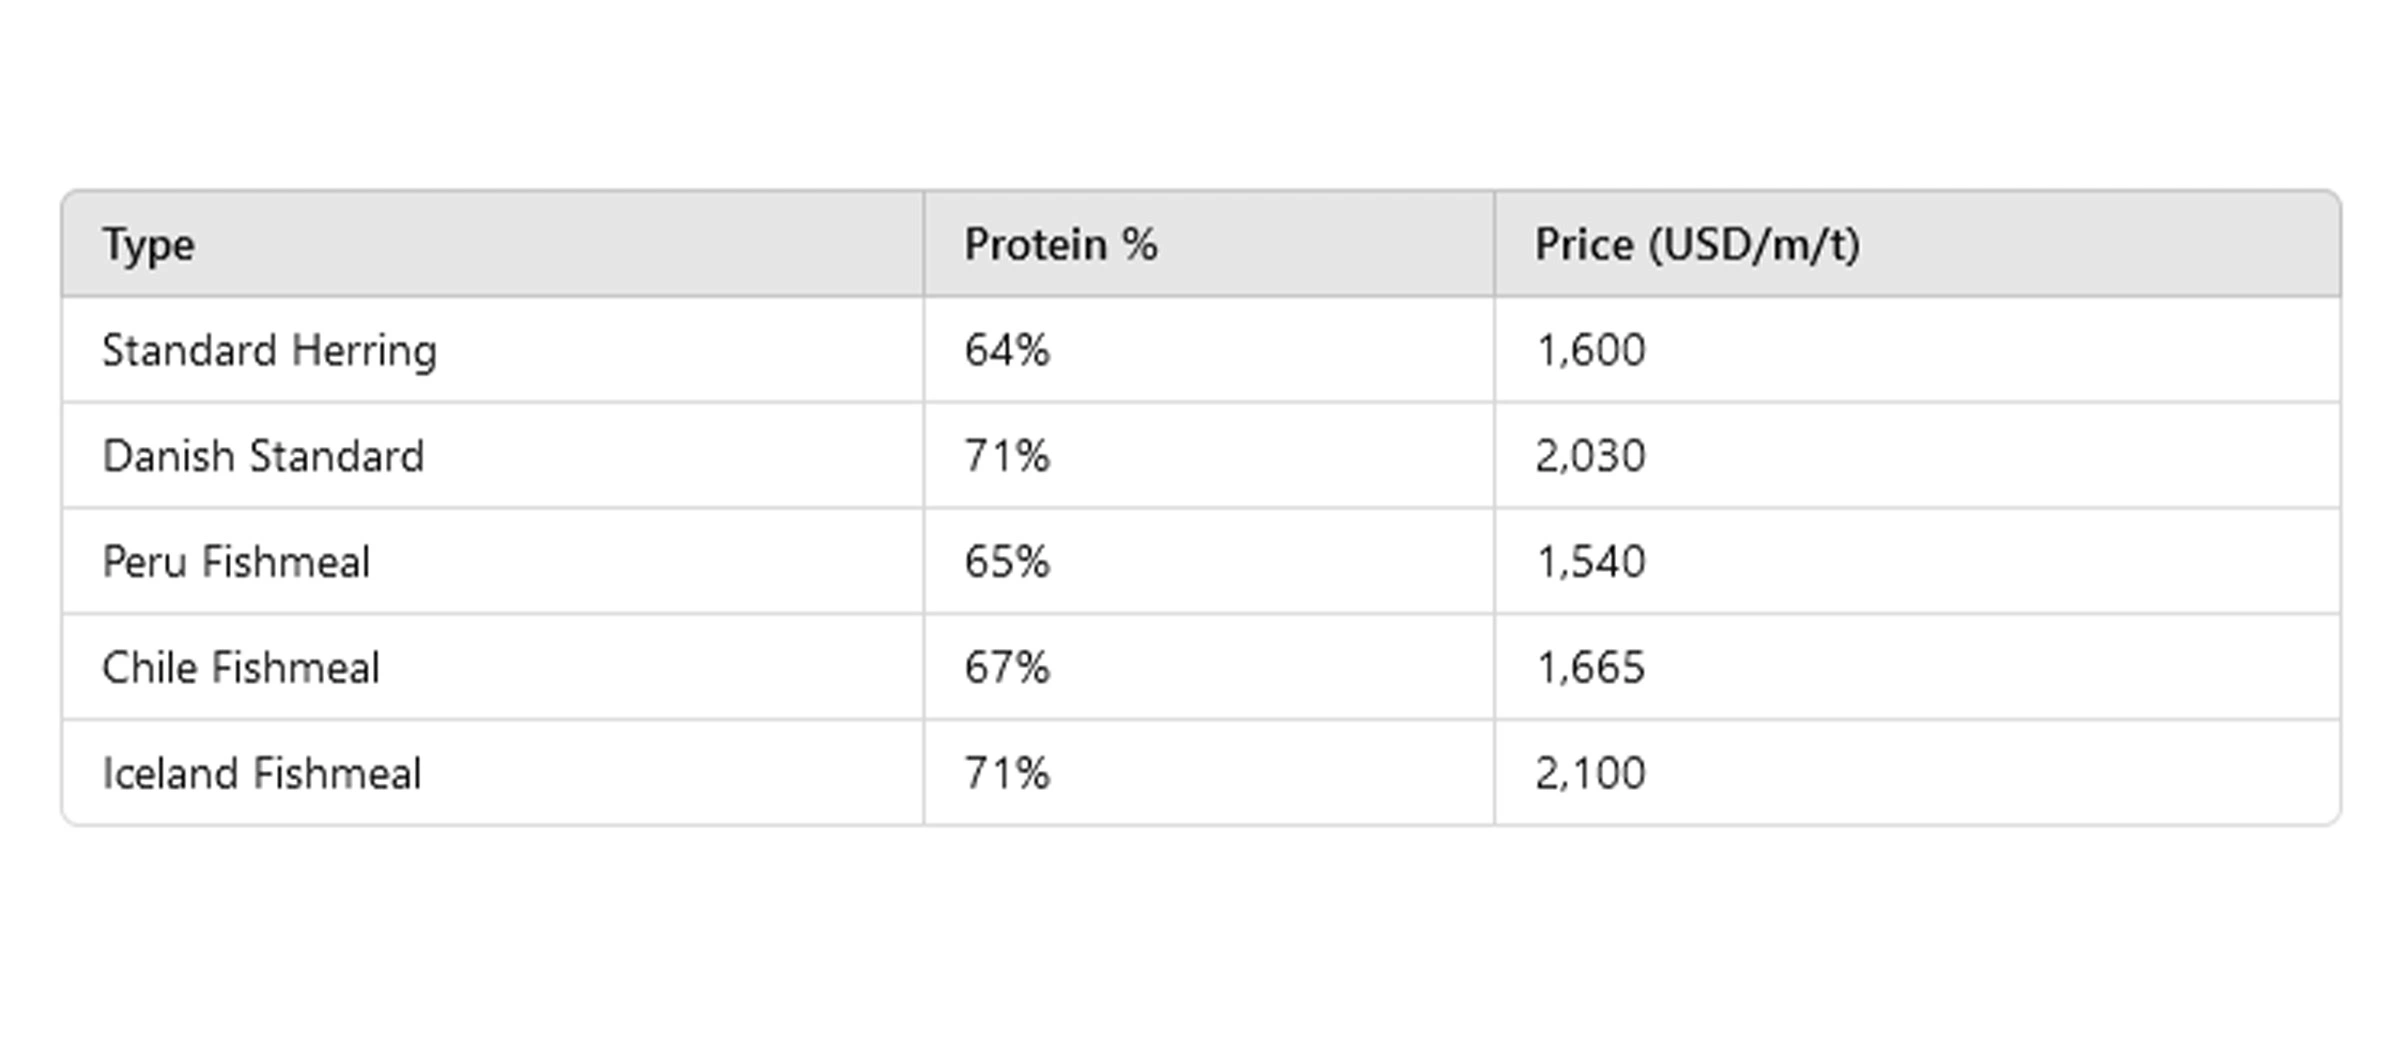2400x1037 pixels.
Task: Click the 2,100 price cell
Action: 1590,774
